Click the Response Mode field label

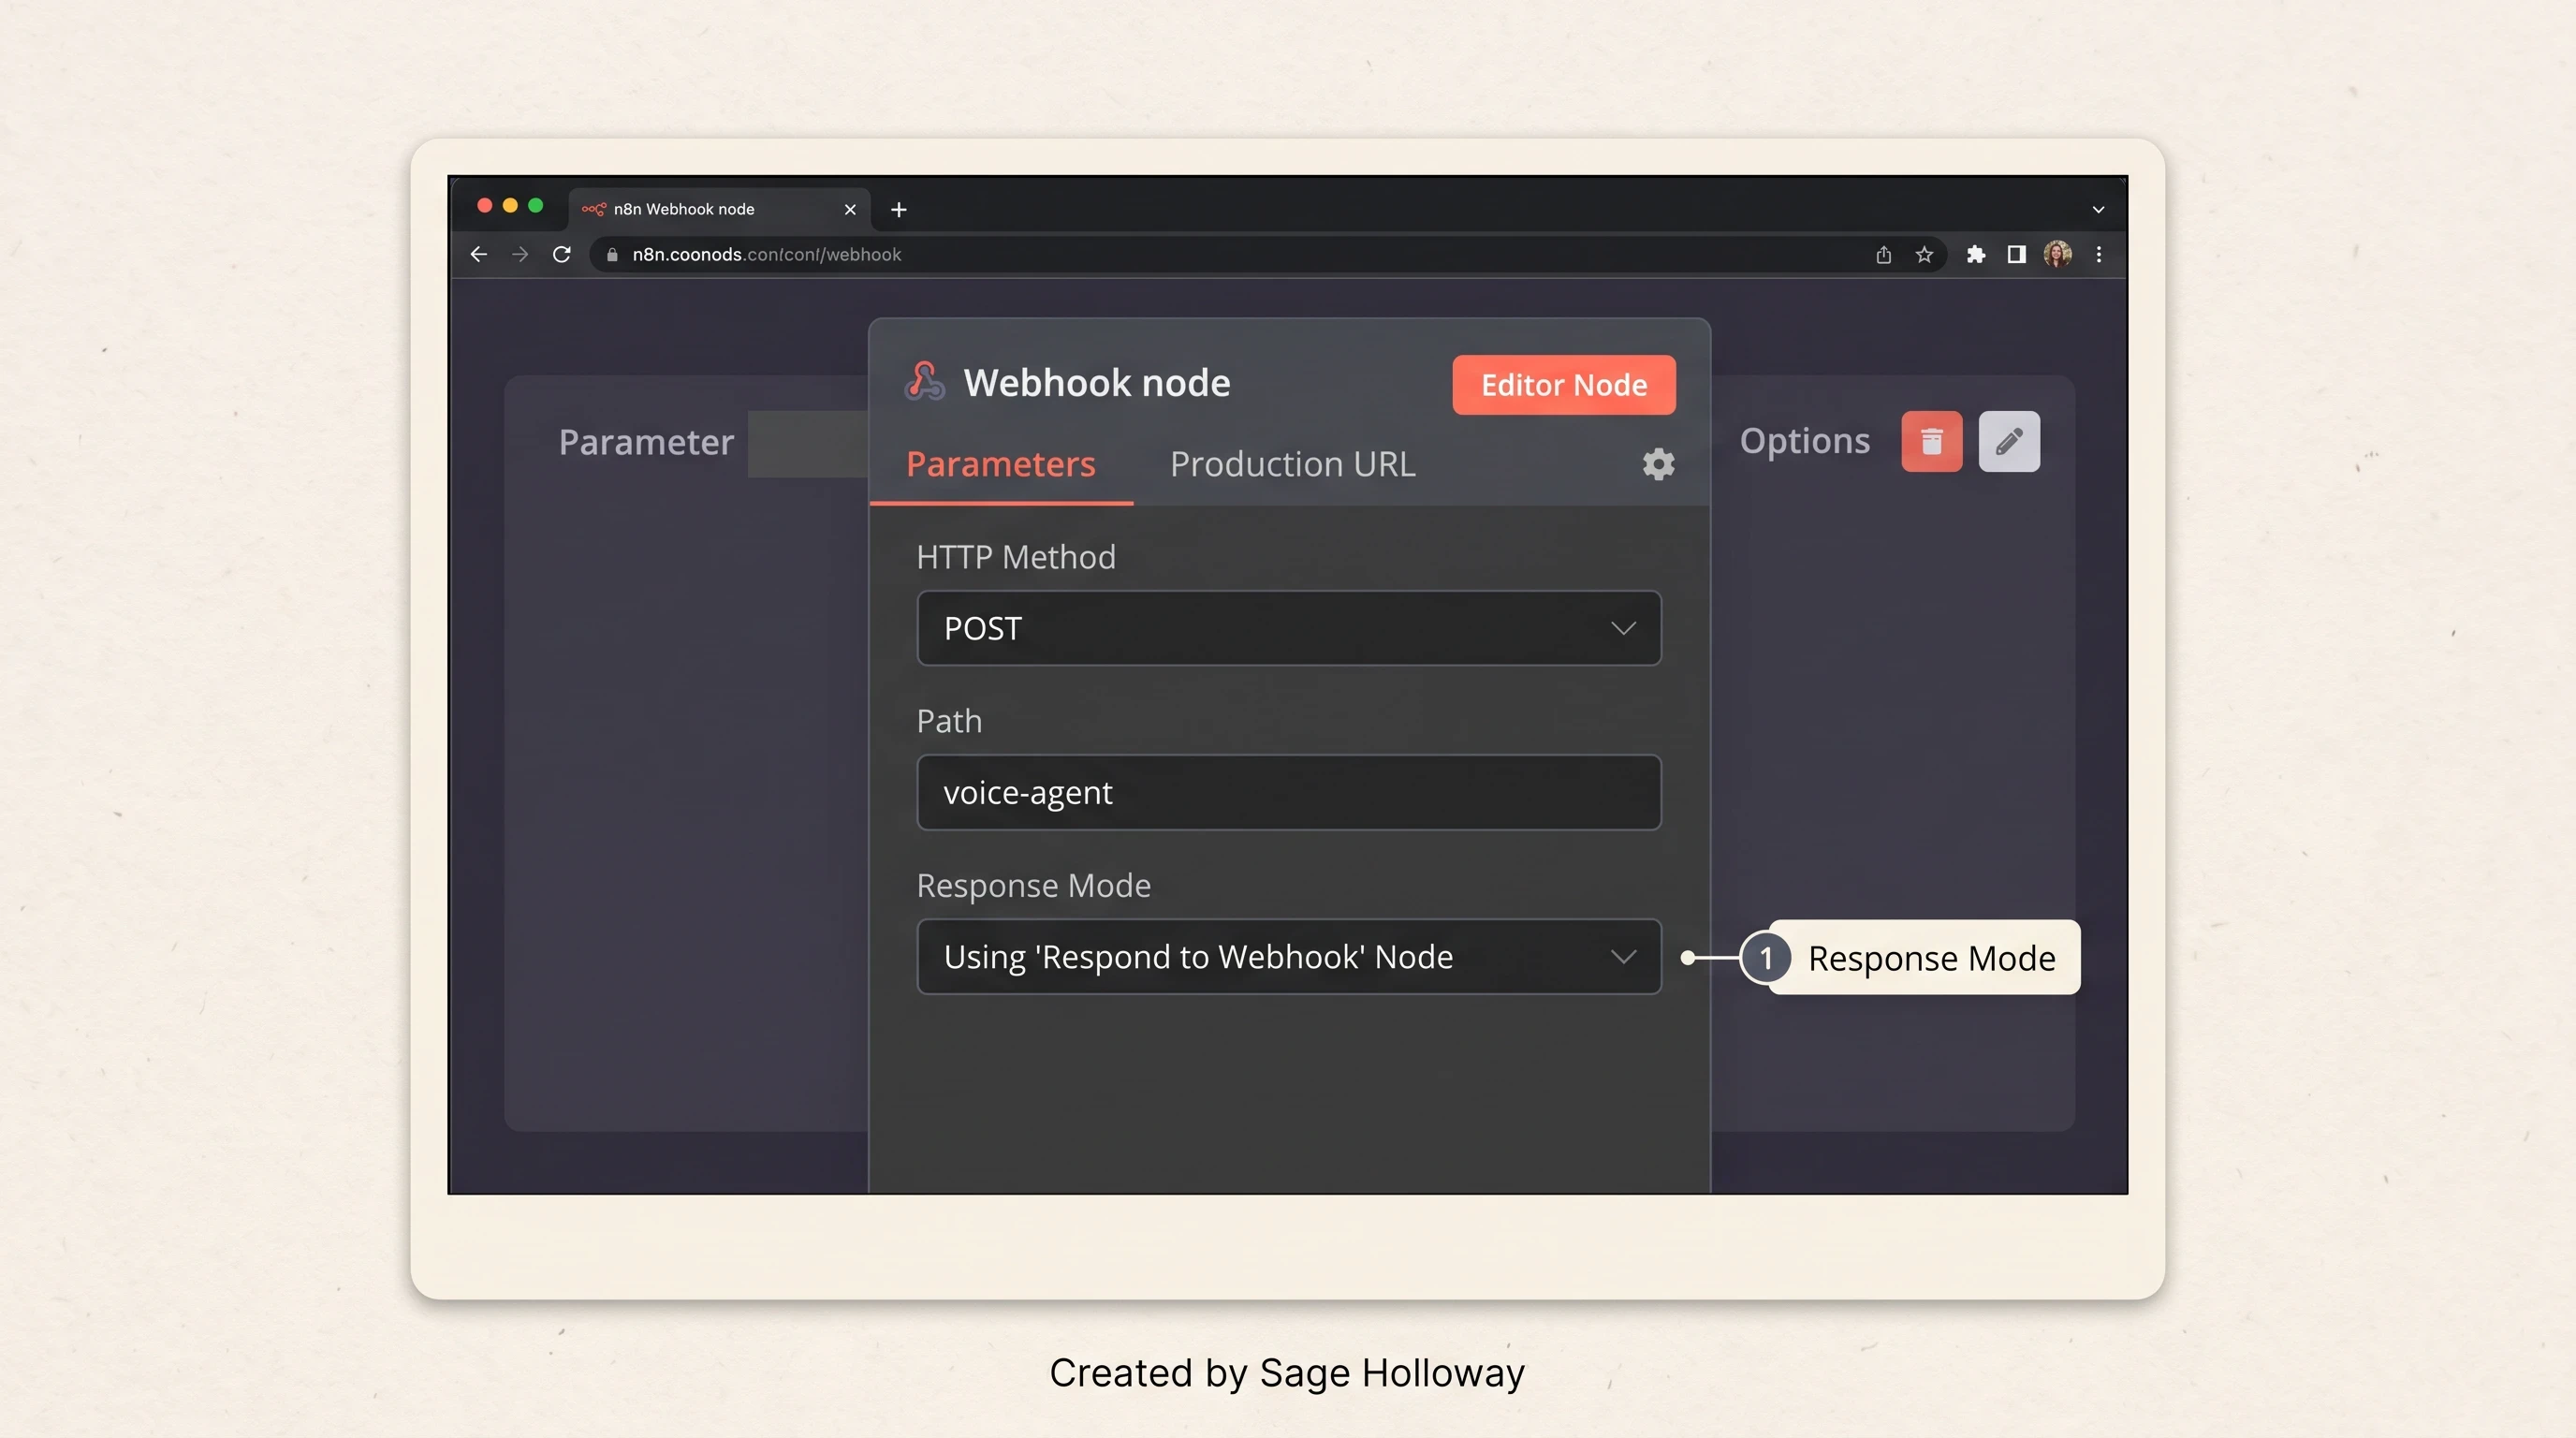[1034, 885]
